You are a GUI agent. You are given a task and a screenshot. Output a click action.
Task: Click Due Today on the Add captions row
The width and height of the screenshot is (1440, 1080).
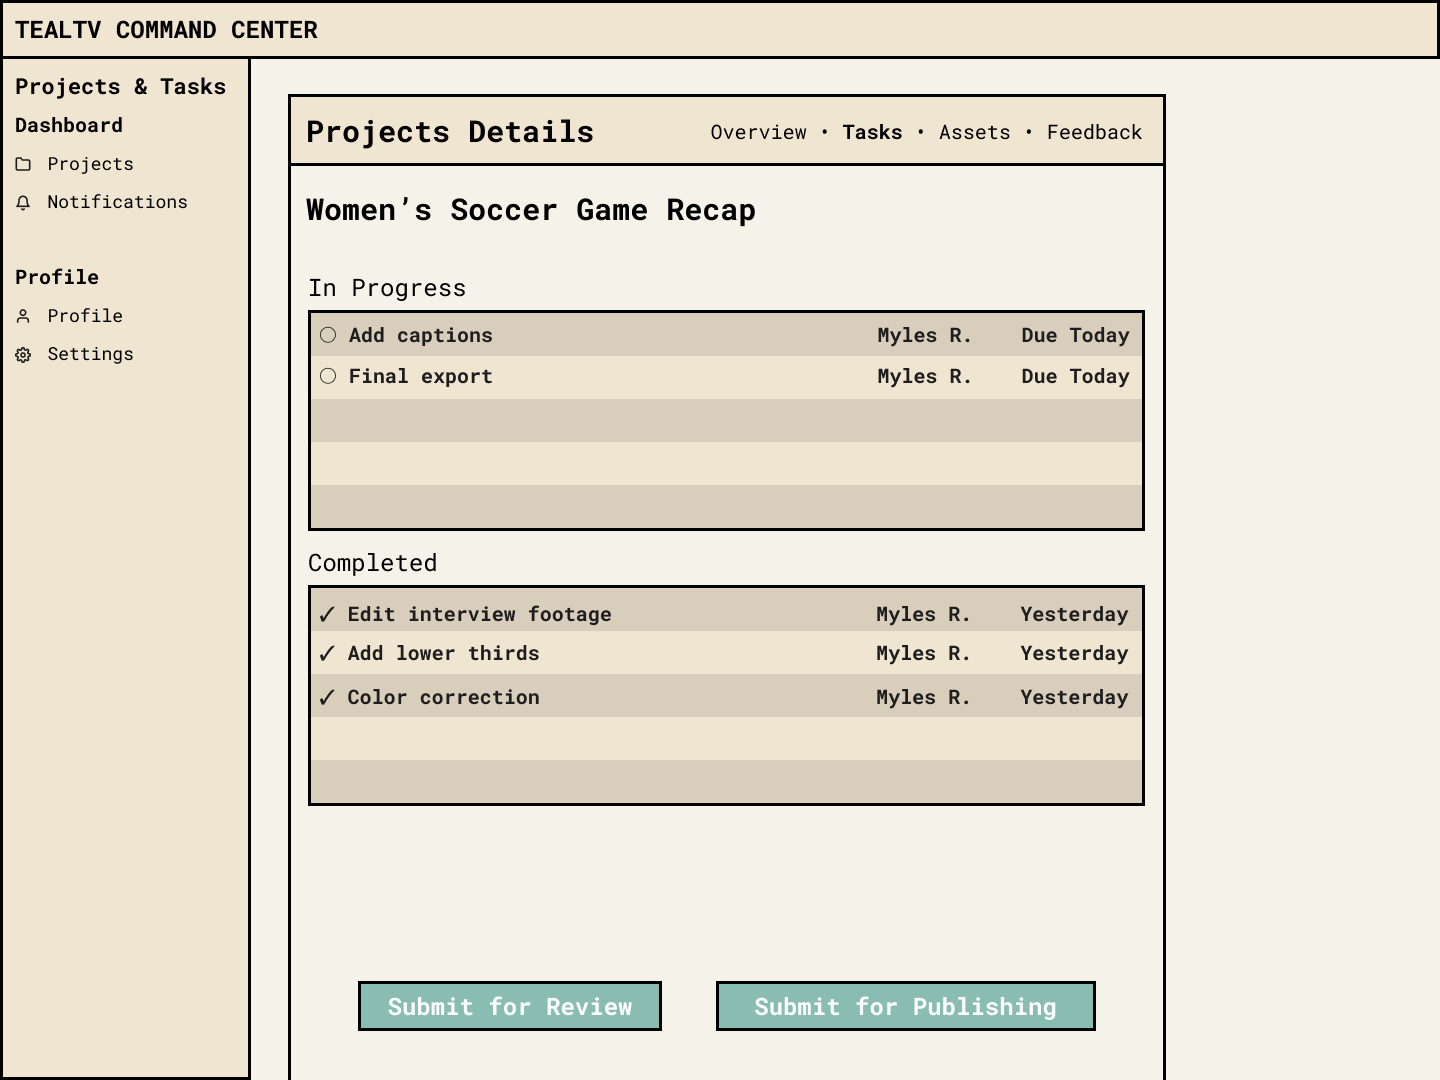1075,335
